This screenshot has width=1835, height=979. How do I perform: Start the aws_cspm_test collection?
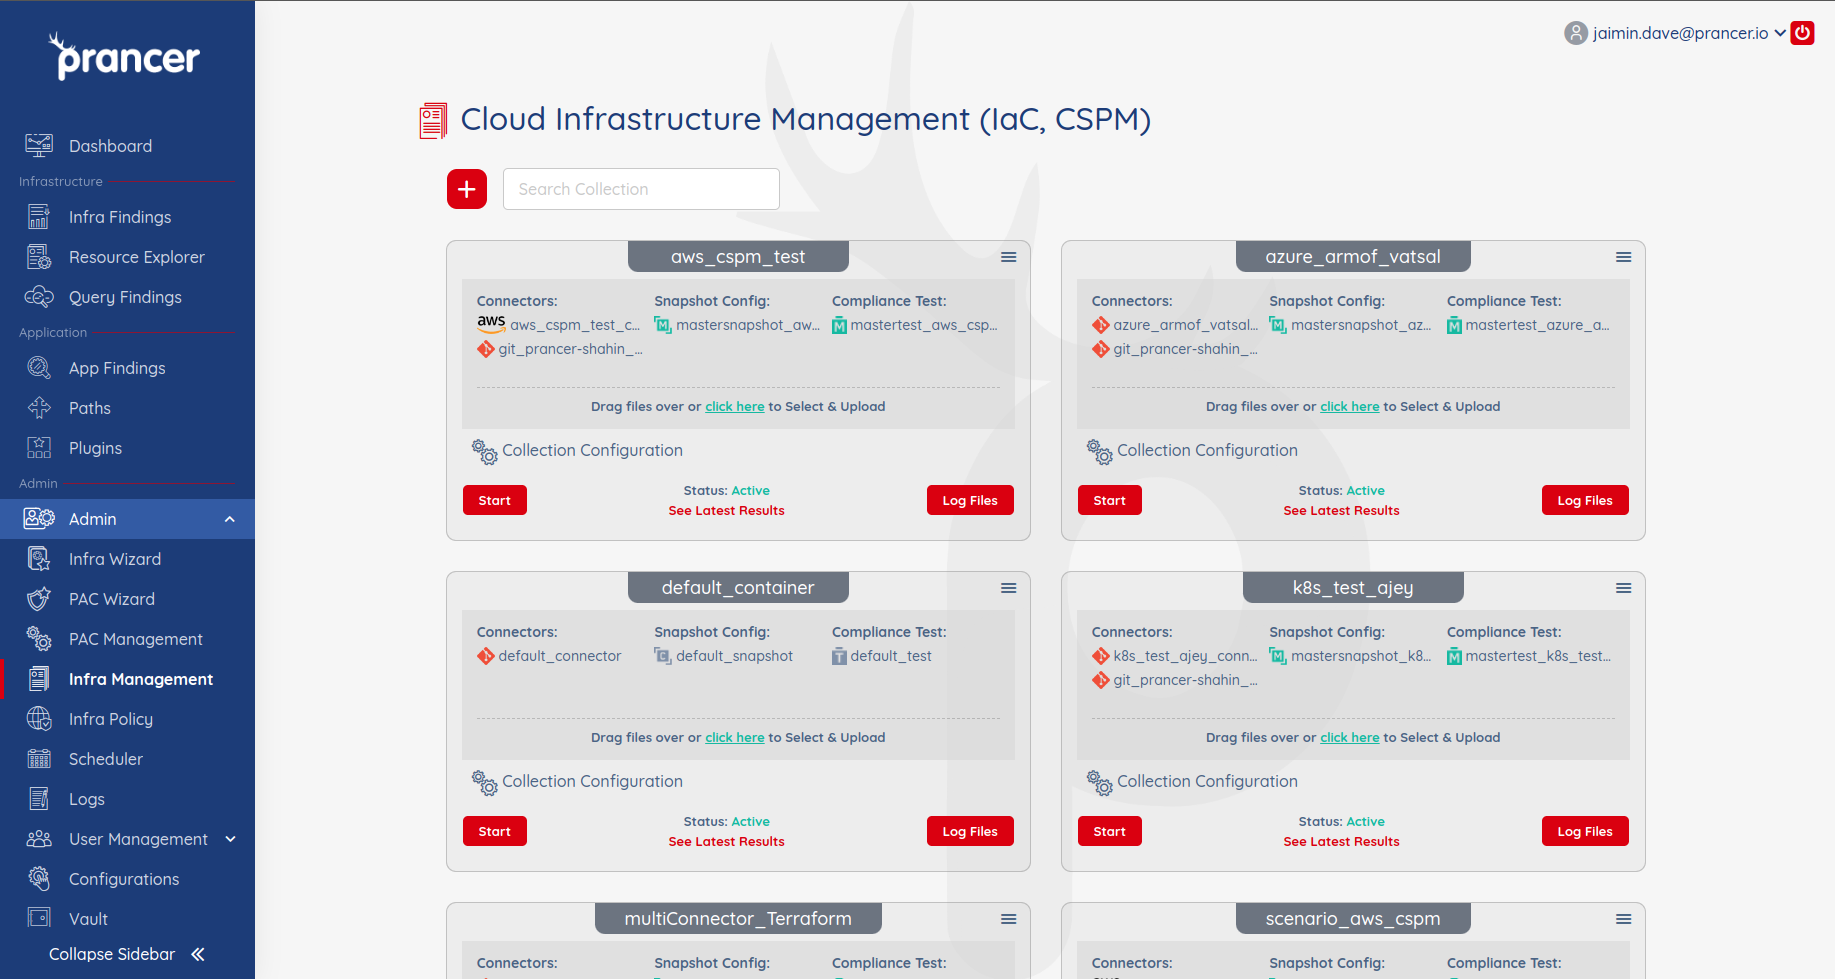[x=495, y=500]
